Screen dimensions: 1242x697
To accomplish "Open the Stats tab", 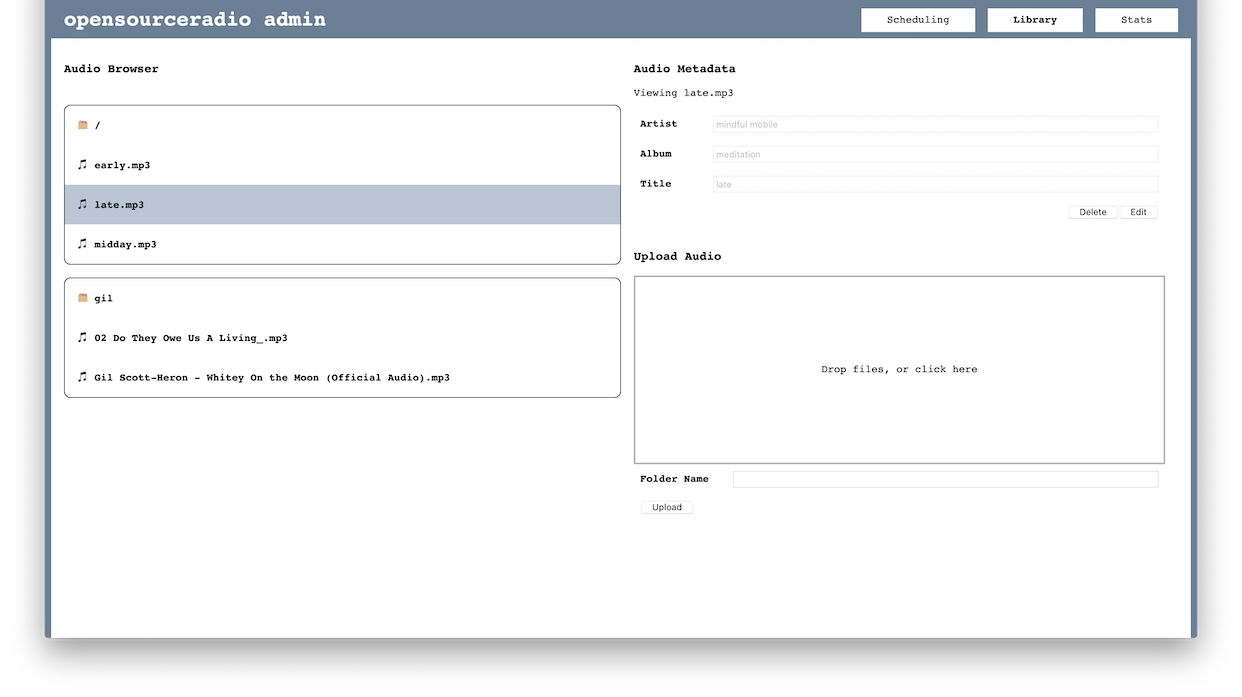I will (1136, 20).
